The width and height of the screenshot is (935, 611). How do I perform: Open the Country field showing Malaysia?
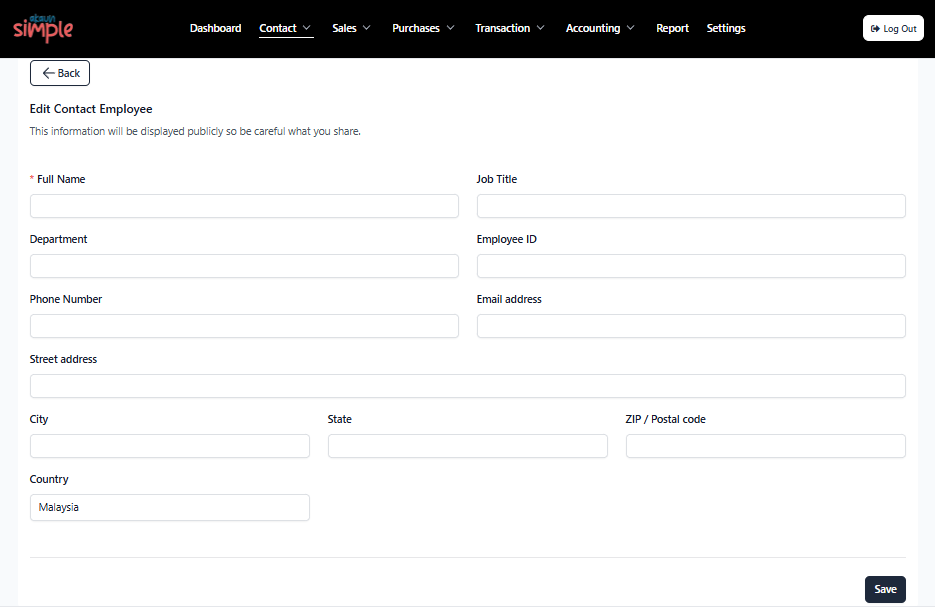pos(170,507)
